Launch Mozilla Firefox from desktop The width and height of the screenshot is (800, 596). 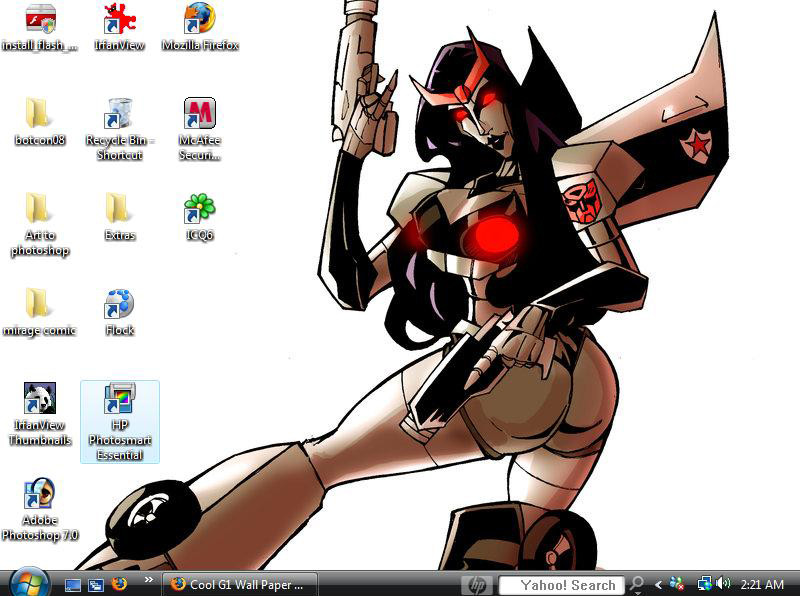click(x=199, y=27)
